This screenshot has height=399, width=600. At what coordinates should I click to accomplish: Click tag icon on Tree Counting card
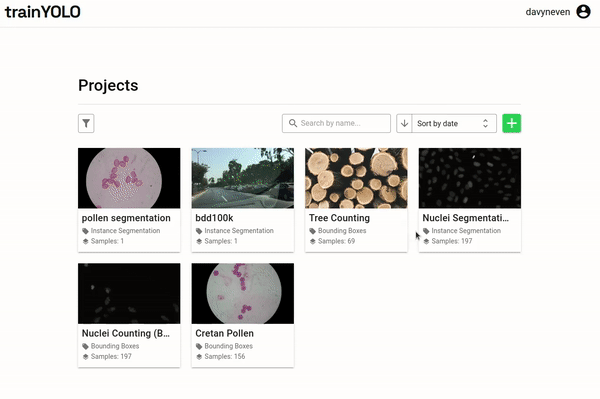click(313, 231)
